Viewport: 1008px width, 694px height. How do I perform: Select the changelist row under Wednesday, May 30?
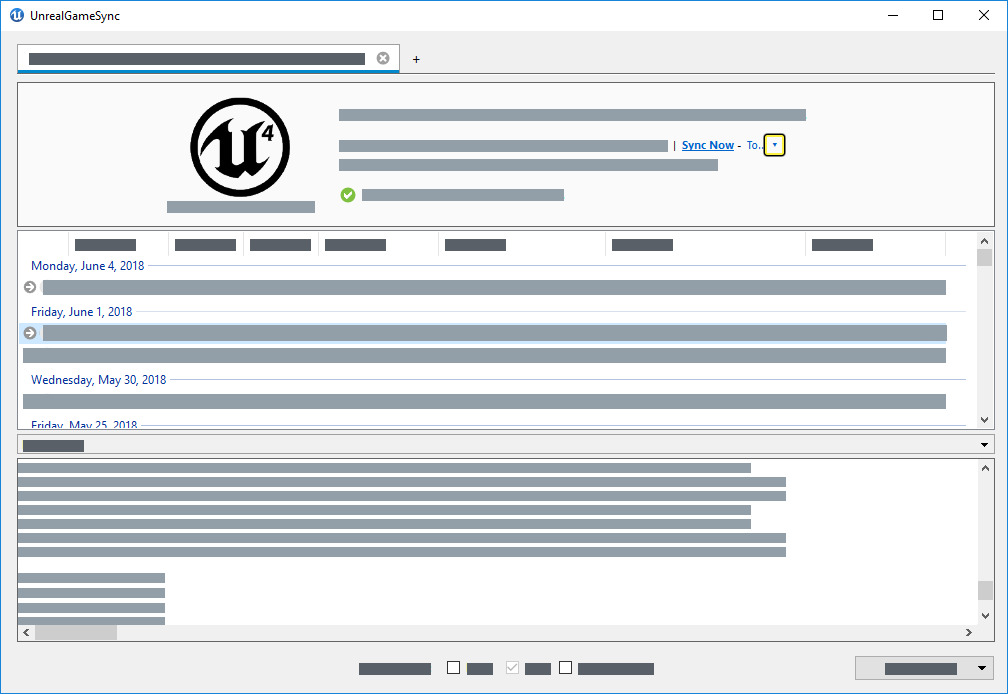pyautogui.click(x=485, y=402)
